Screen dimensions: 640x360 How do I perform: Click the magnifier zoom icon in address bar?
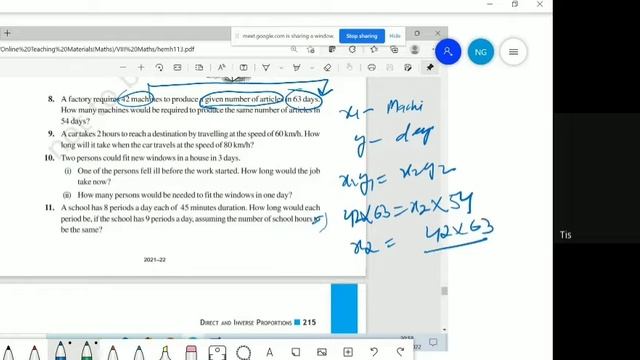(x=294, y=49)
